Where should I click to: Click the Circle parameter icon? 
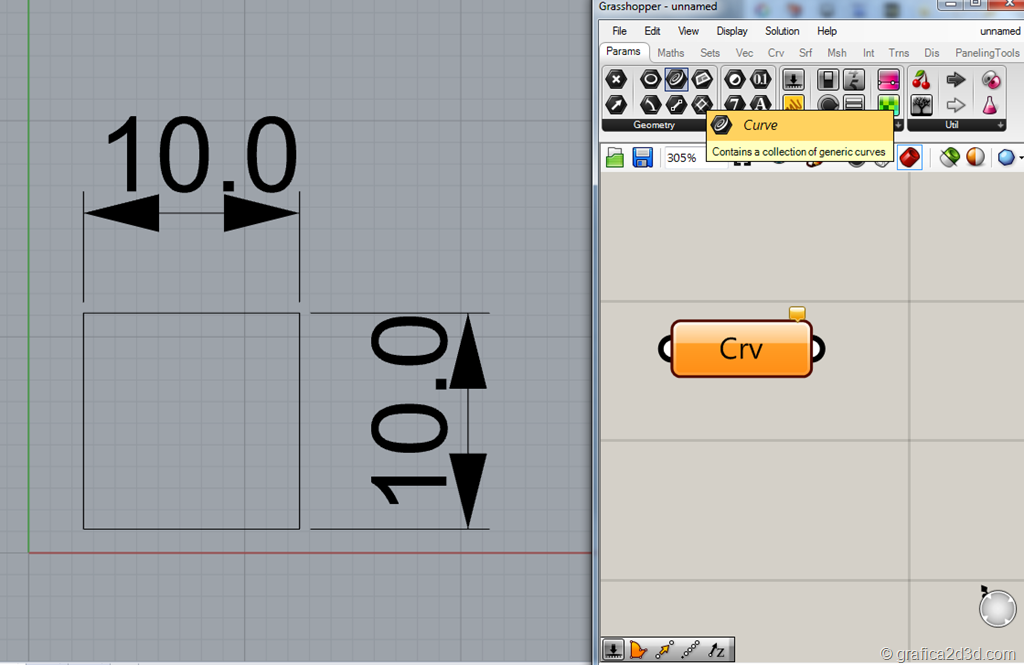pos(650,80)
